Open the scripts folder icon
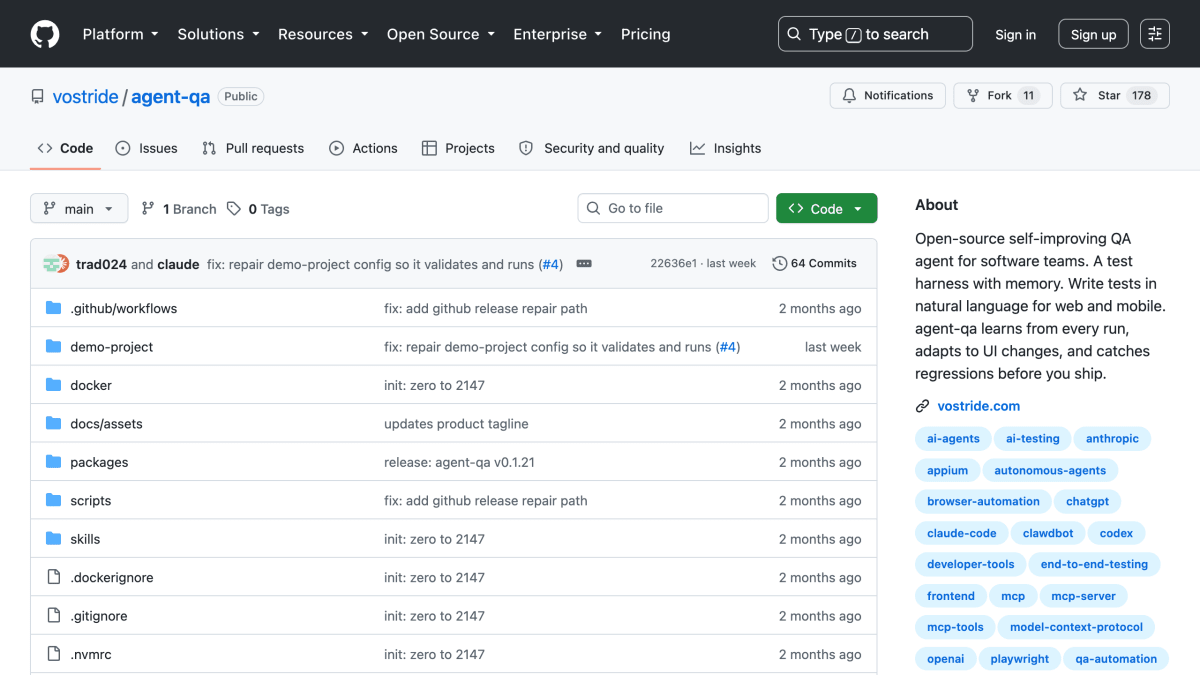The width and height of the screenshot is (1200, 675). 54,501
